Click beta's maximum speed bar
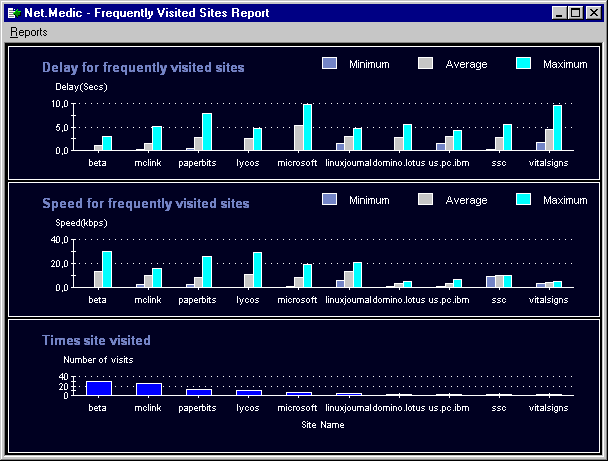The width and height of the screenshot is (608, 461). tap(108, 269)
